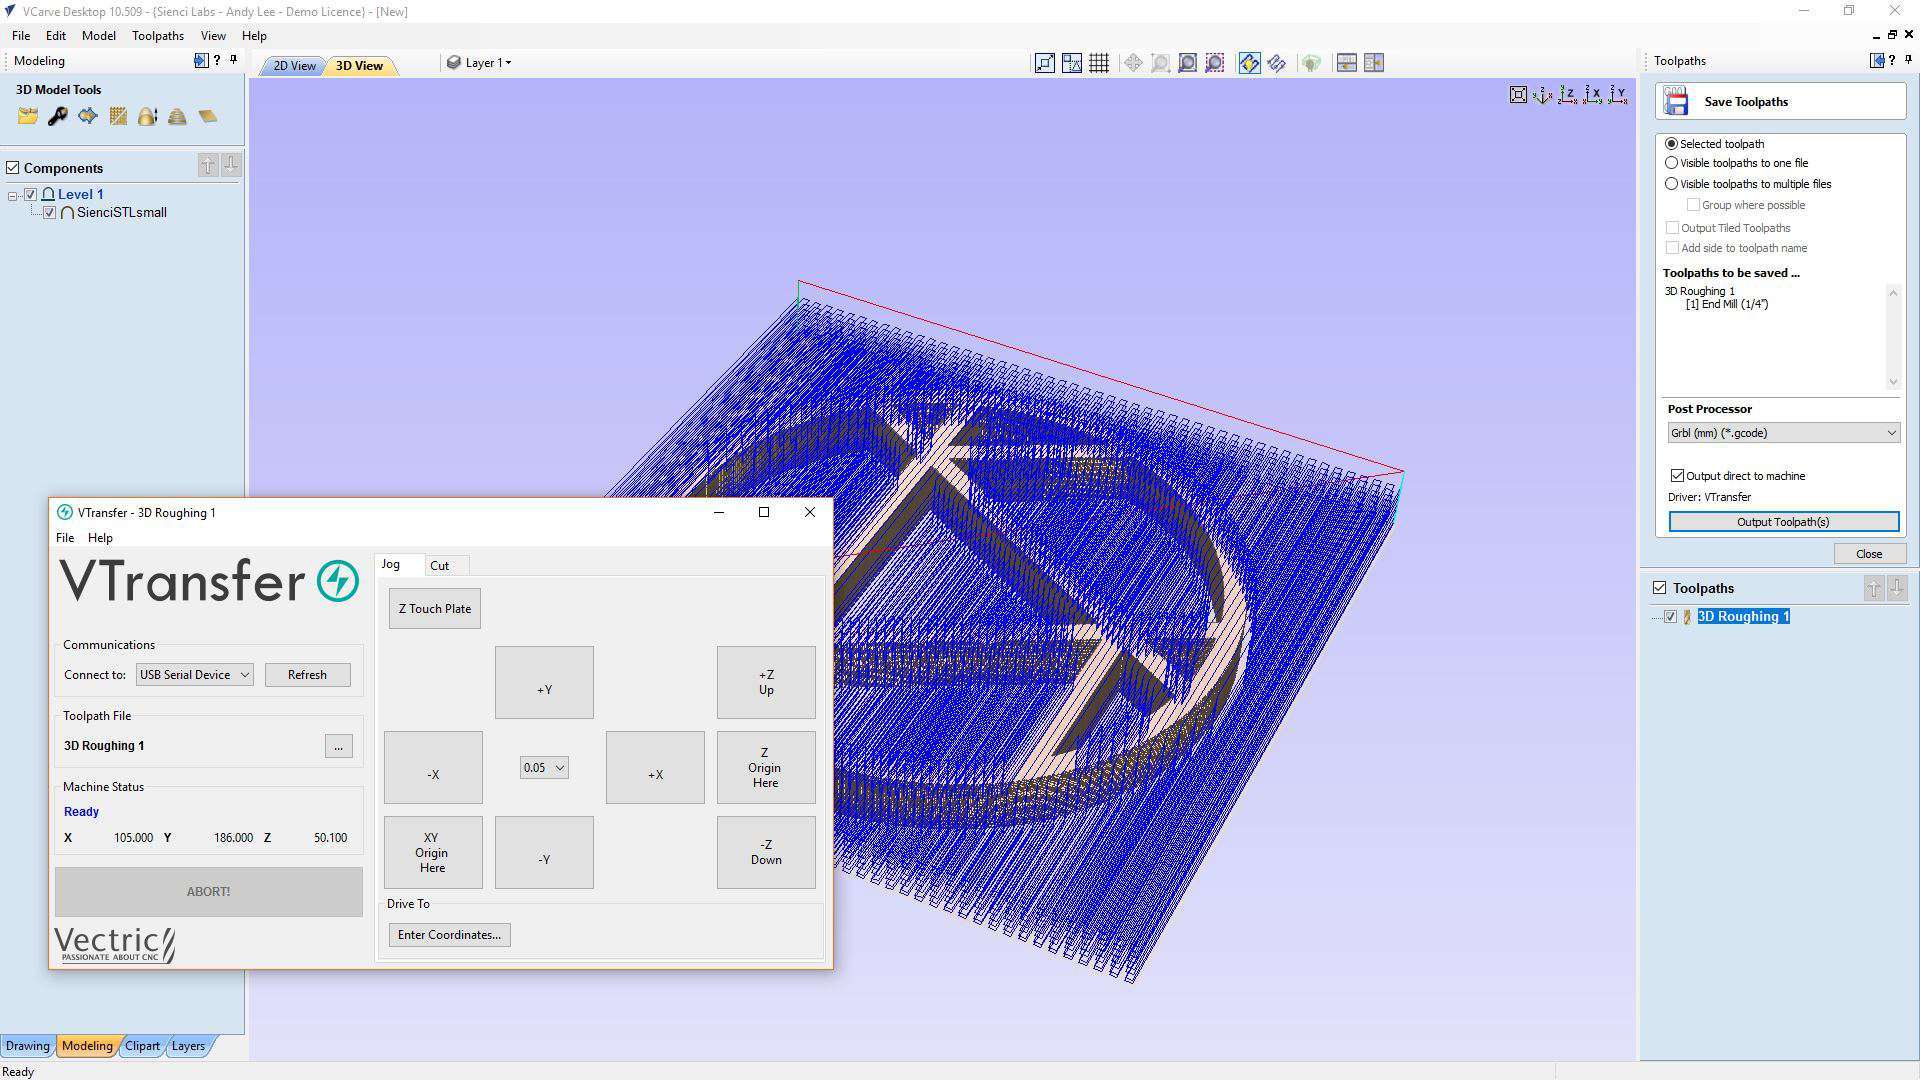
Task: Click the view along Y axis icon
Action: 1617,95
